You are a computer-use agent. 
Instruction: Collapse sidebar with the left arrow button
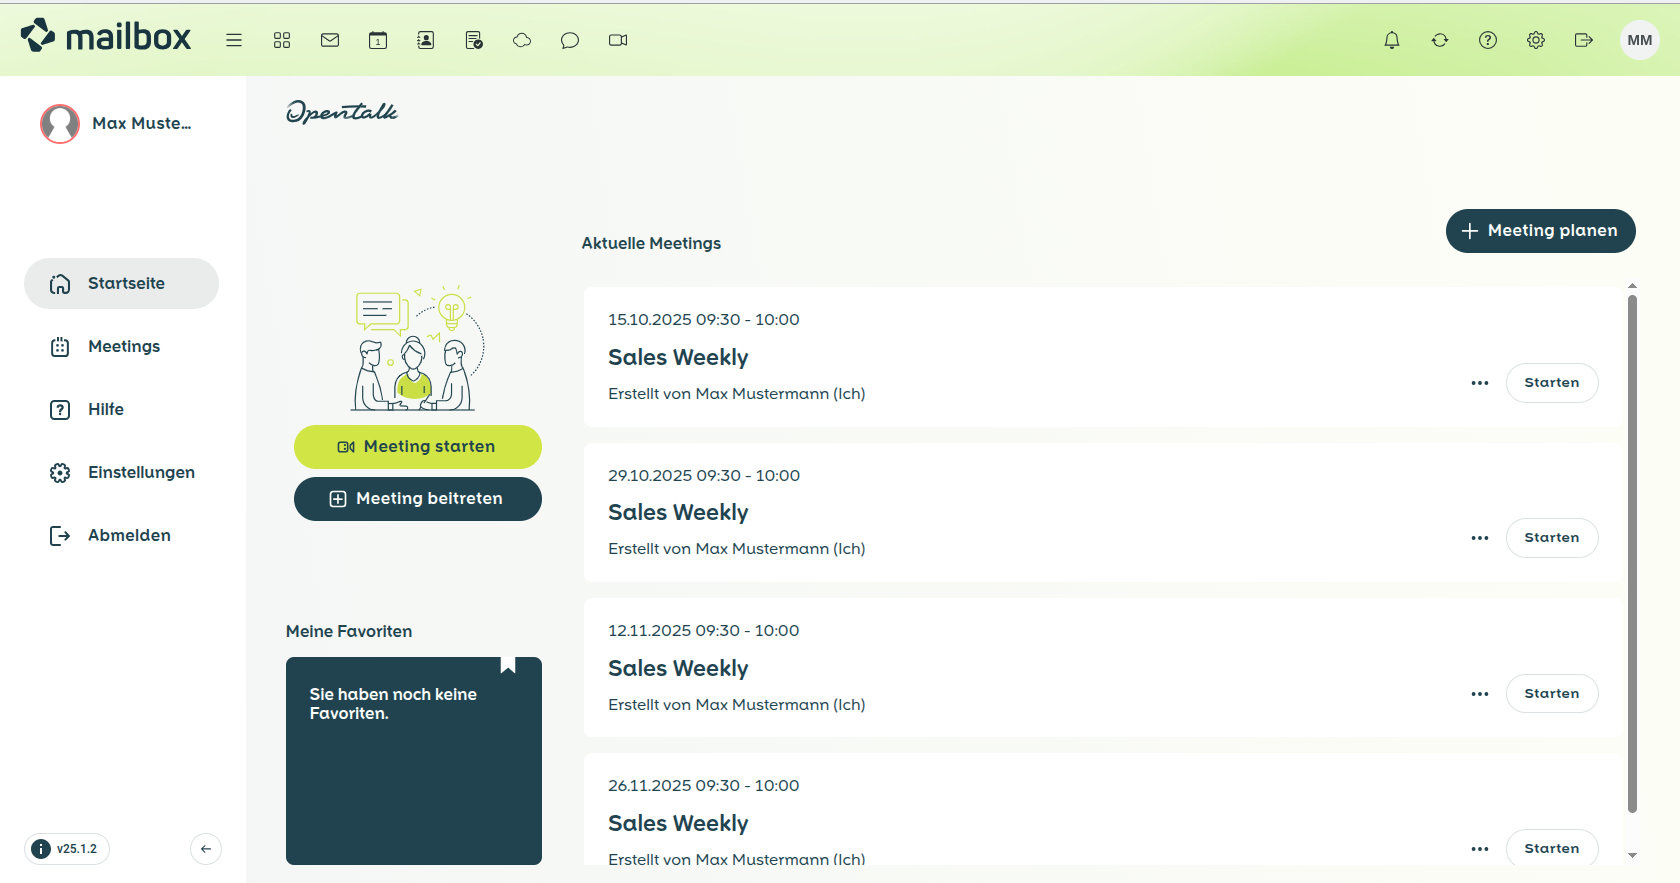206,849
